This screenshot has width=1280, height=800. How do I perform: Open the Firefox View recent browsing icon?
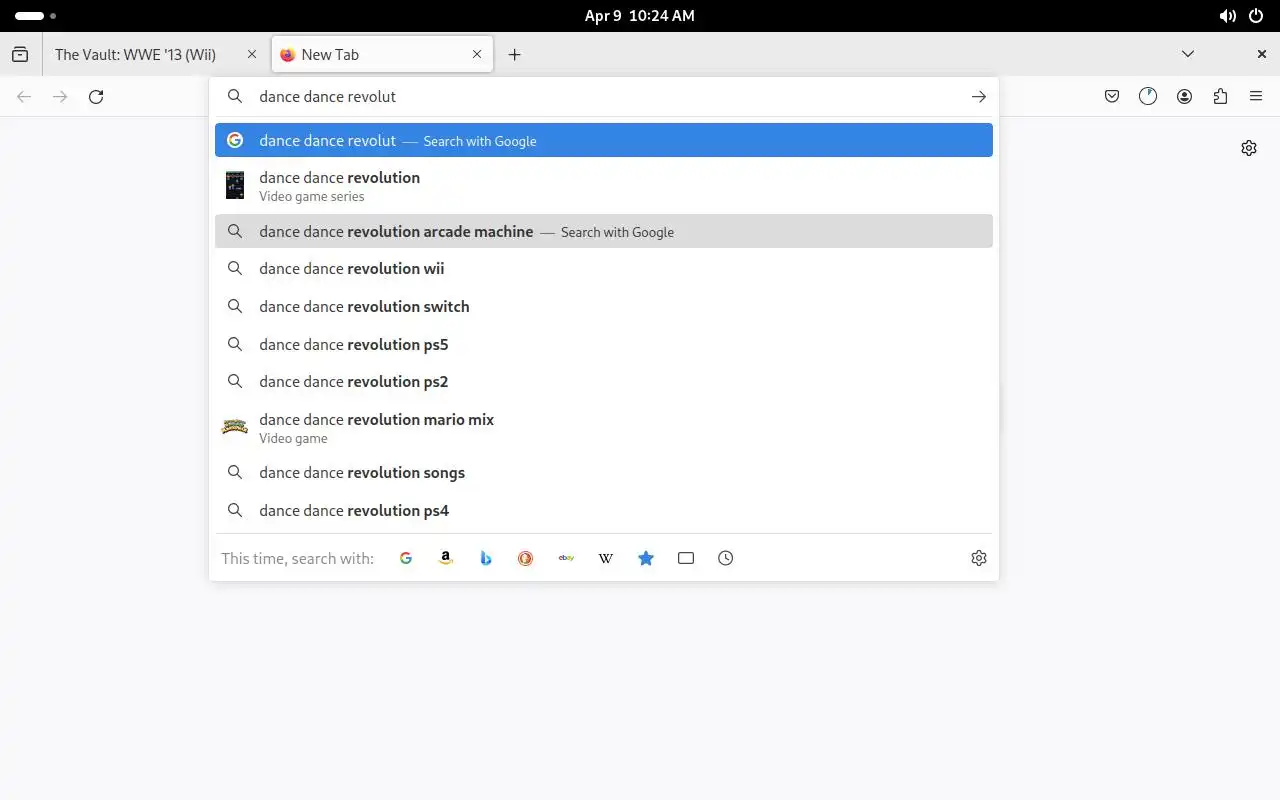(x=20, y=55)
